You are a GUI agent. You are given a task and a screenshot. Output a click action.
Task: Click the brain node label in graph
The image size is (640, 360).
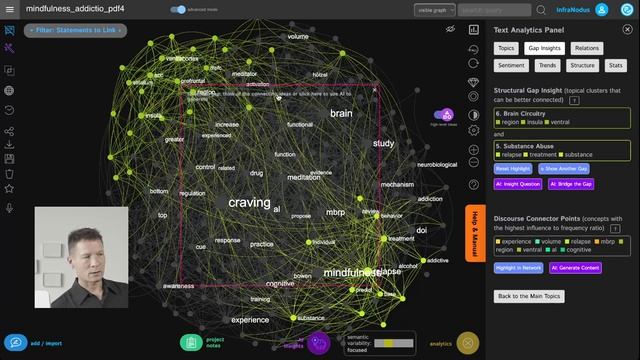(x=341, y=113)
